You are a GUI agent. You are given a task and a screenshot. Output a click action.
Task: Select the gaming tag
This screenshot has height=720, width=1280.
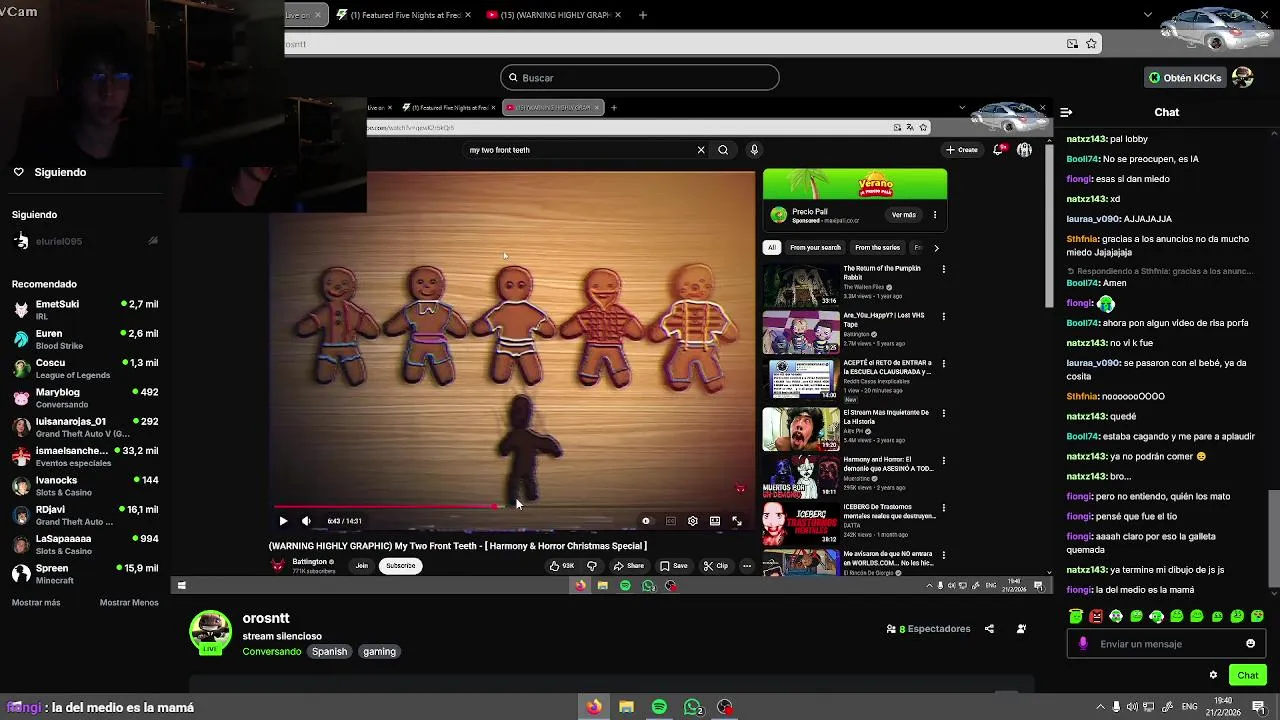[x=379, y=652]
